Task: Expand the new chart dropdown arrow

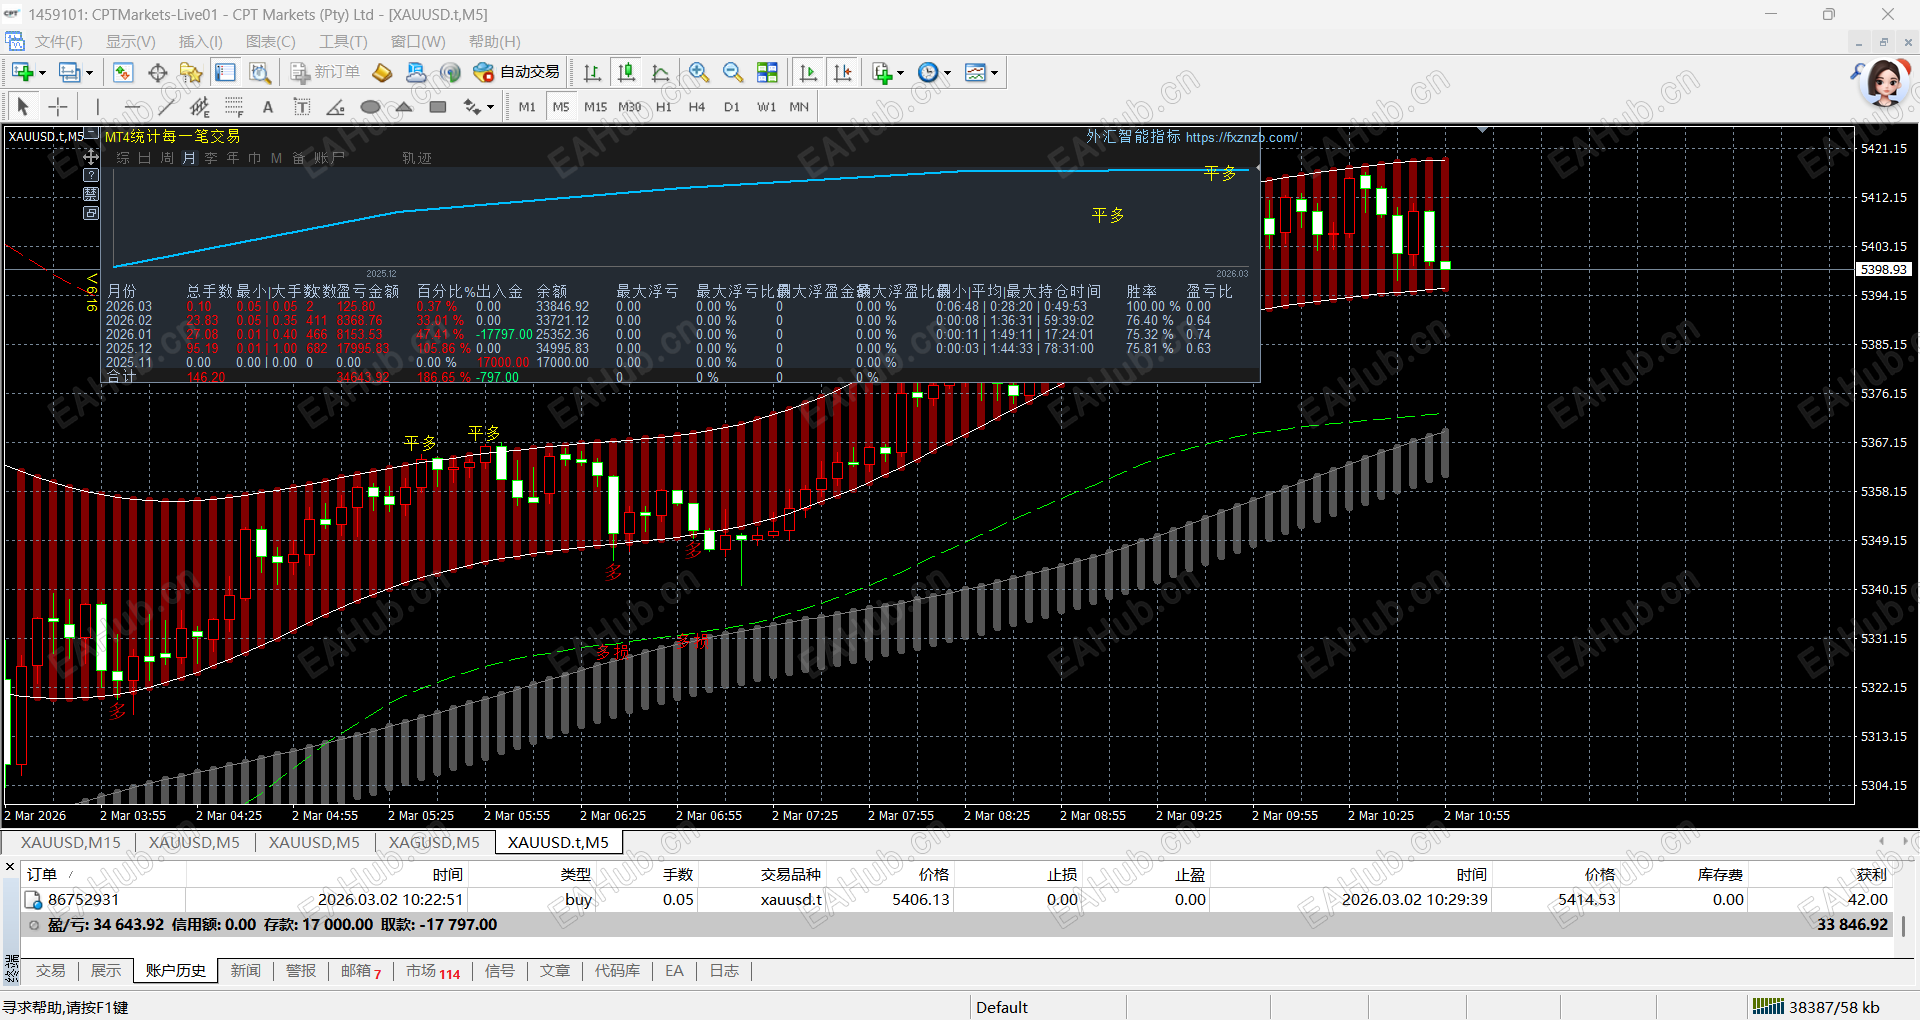Action: [42, 73]
